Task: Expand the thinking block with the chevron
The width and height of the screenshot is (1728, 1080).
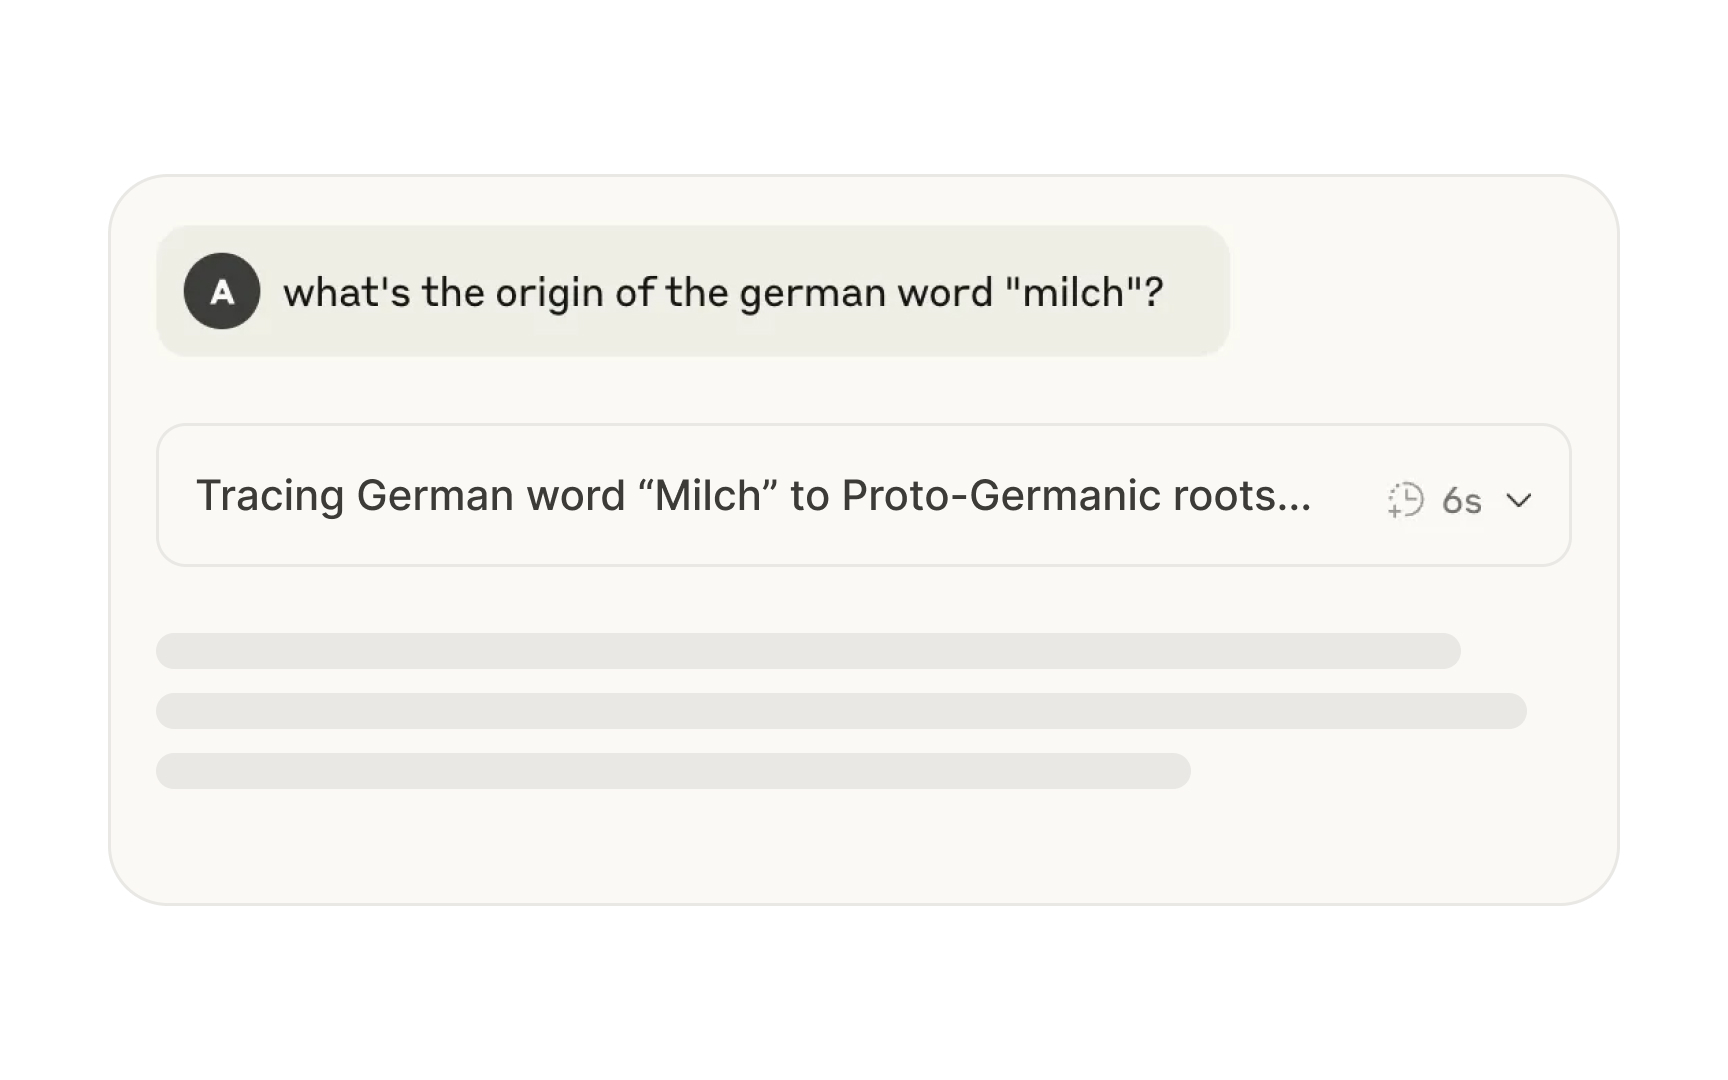Action: pyautogui.click(x=1519, y=499)
